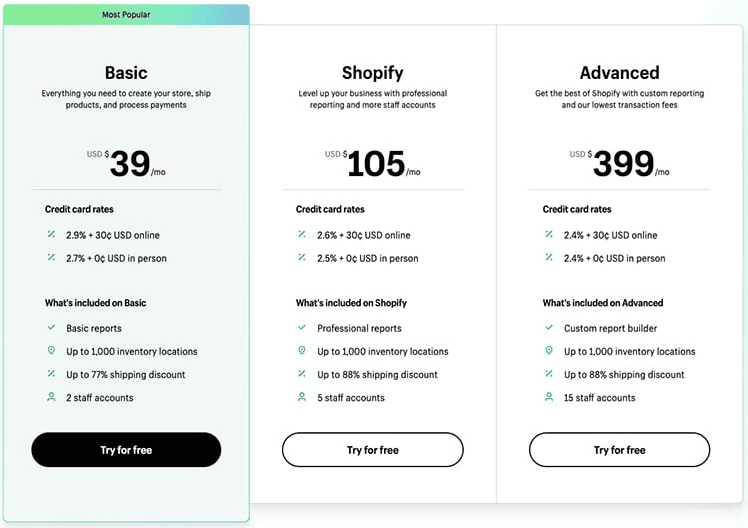Select the Shopify plan heading
748x528 pixels.
pyautogui.click(x=372, y=72)
